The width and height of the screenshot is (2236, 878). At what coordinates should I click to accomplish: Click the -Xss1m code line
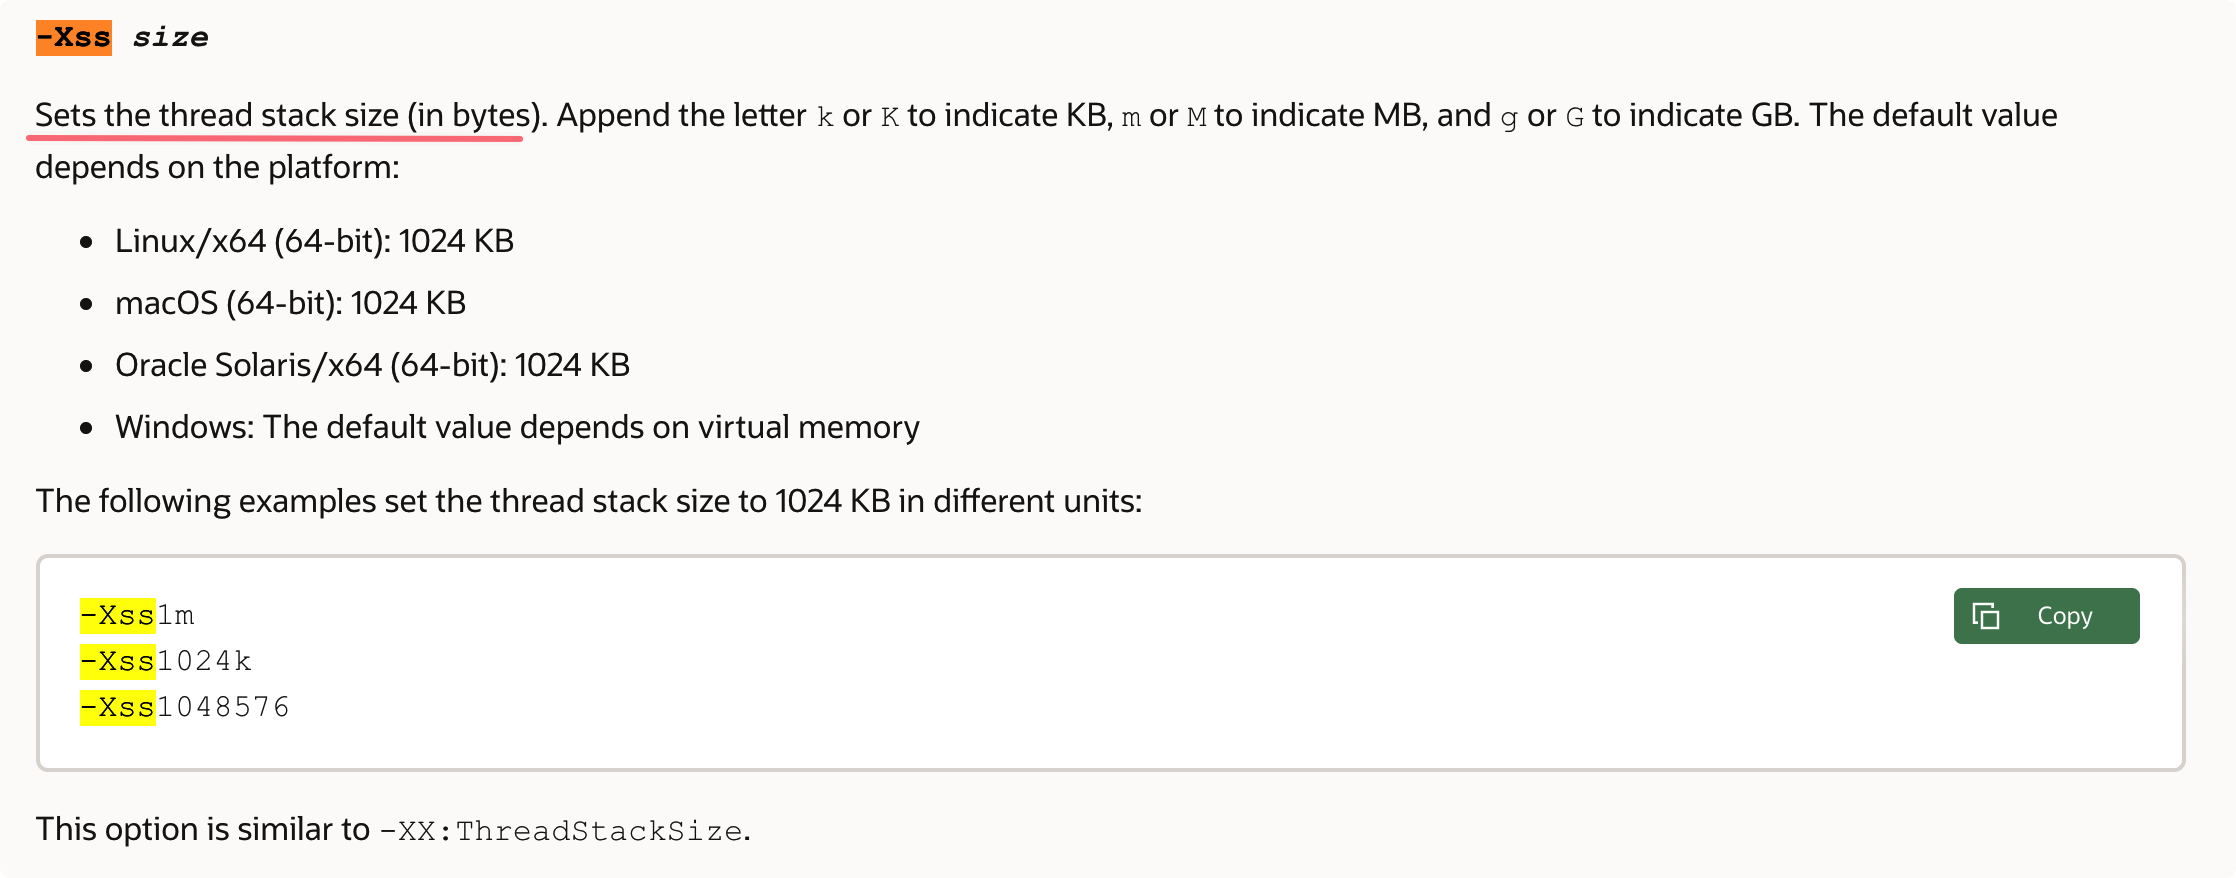tap(137, 615)
